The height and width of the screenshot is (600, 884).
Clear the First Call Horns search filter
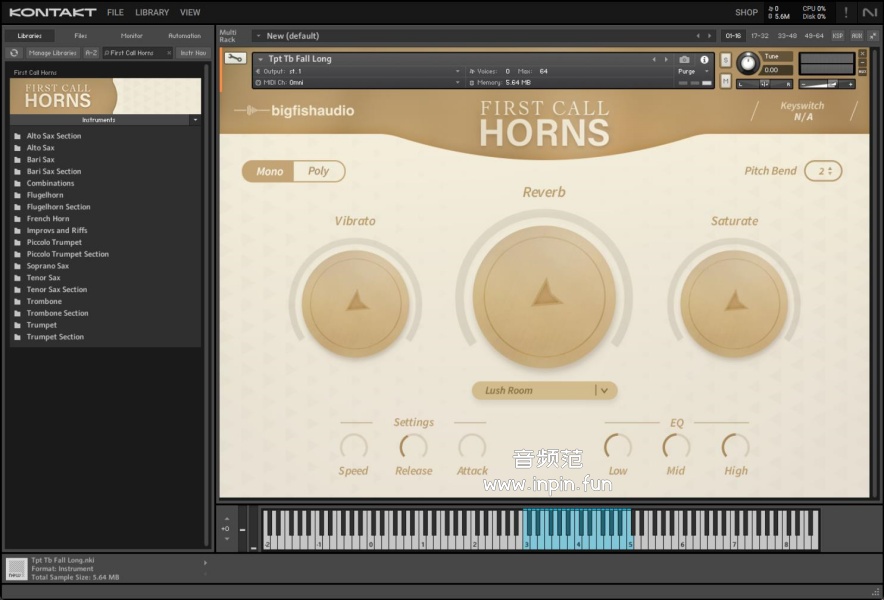(x=168, y=53)
